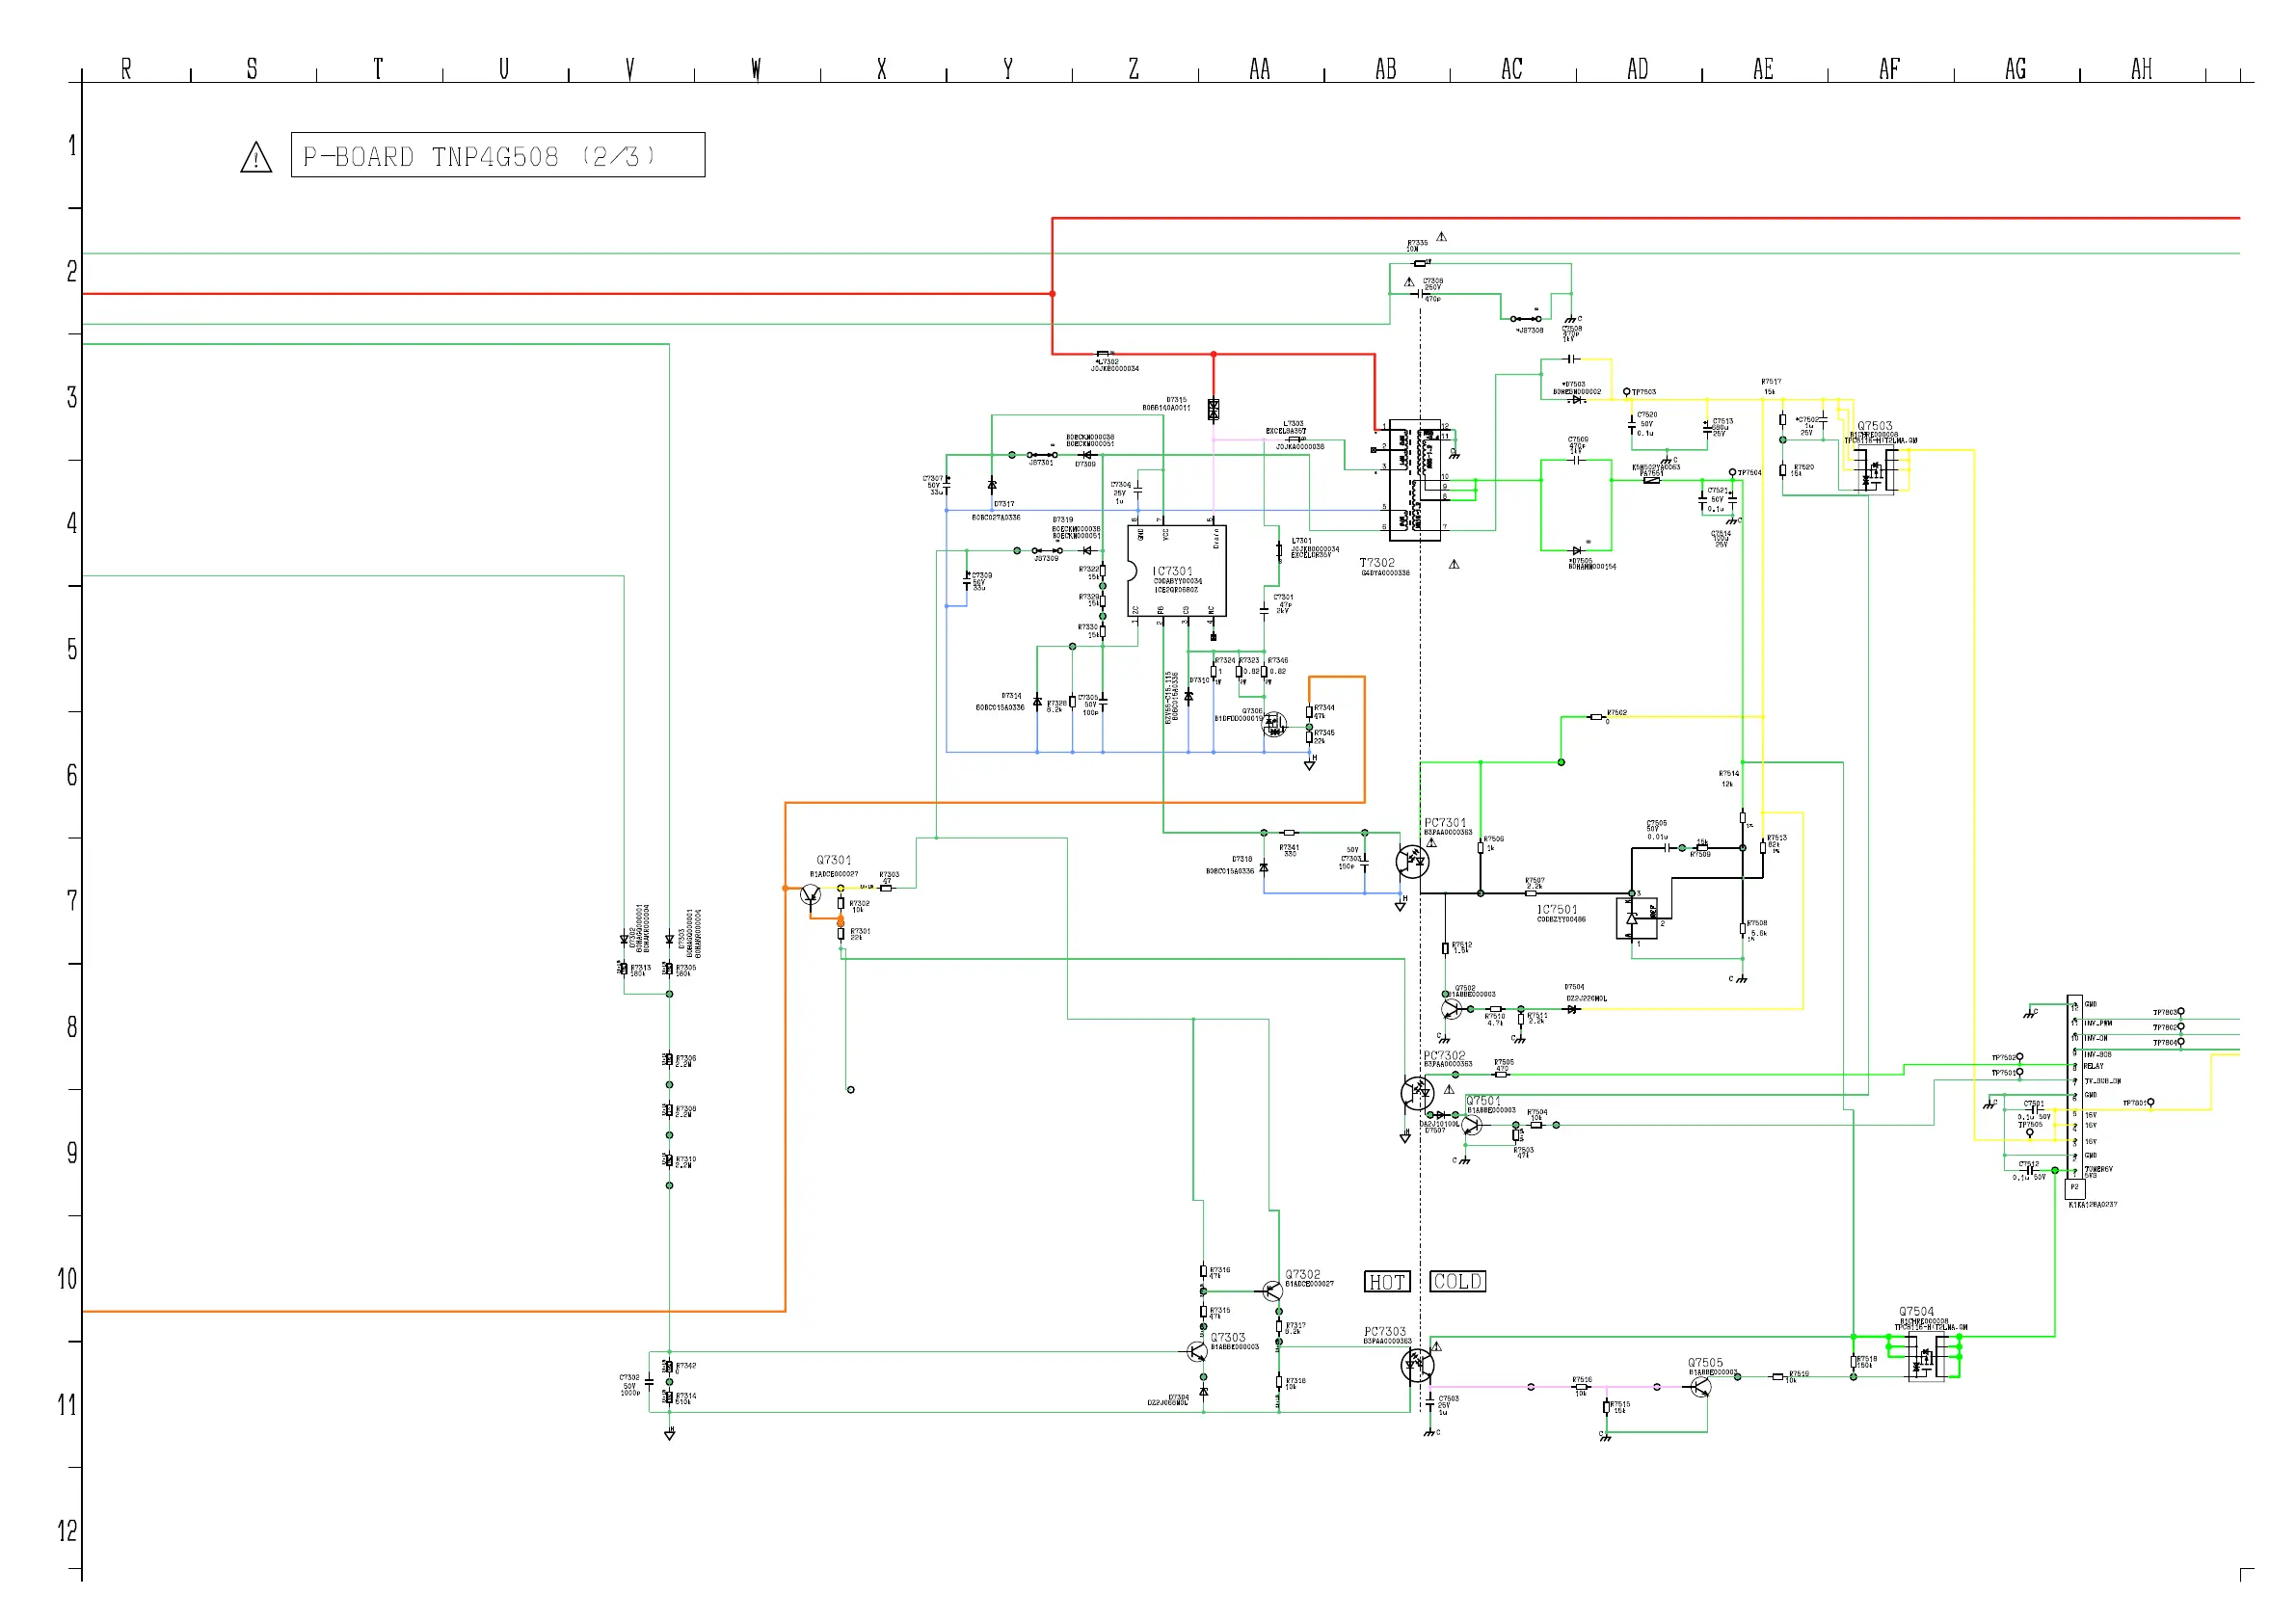Click the warning triangle beside the board title
Viewport: 2296px width, 1623px height.
(x=256, y=158)
